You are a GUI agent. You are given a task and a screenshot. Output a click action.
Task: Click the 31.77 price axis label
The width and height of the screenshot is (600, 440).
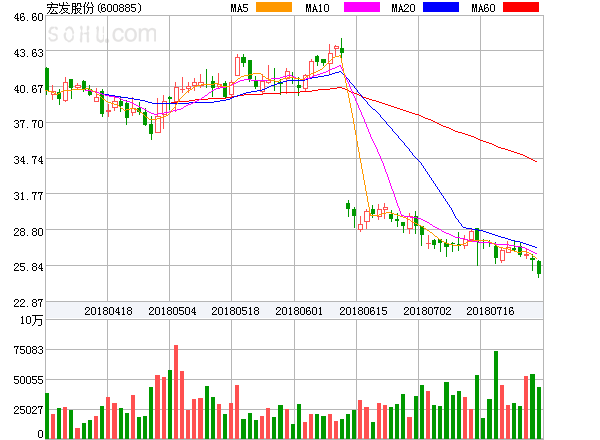click(28, 196)
